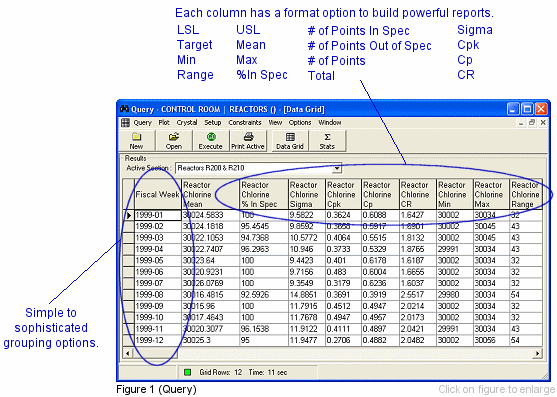Close the Query window with the red X
The image size is (557, 397).
541,109
